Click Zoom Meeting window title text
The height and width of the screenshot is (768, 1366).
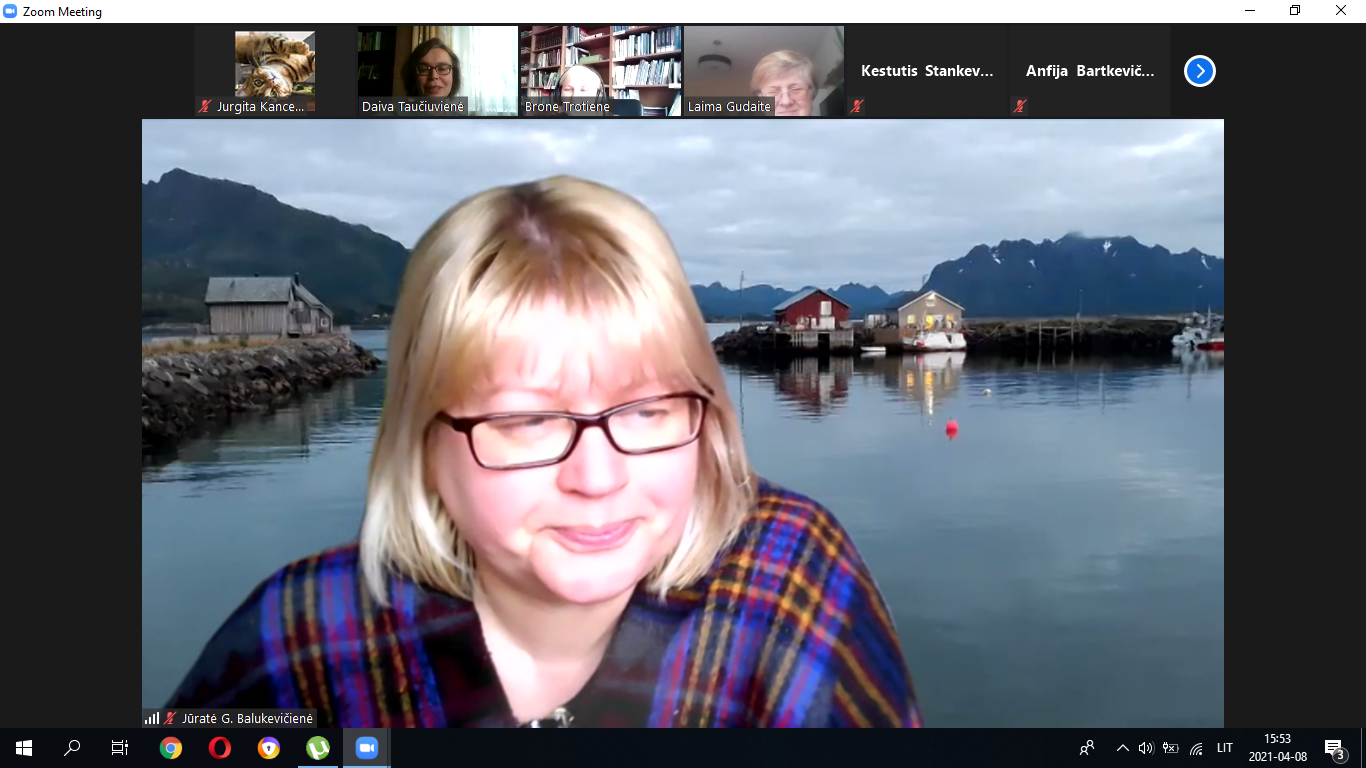62,12
